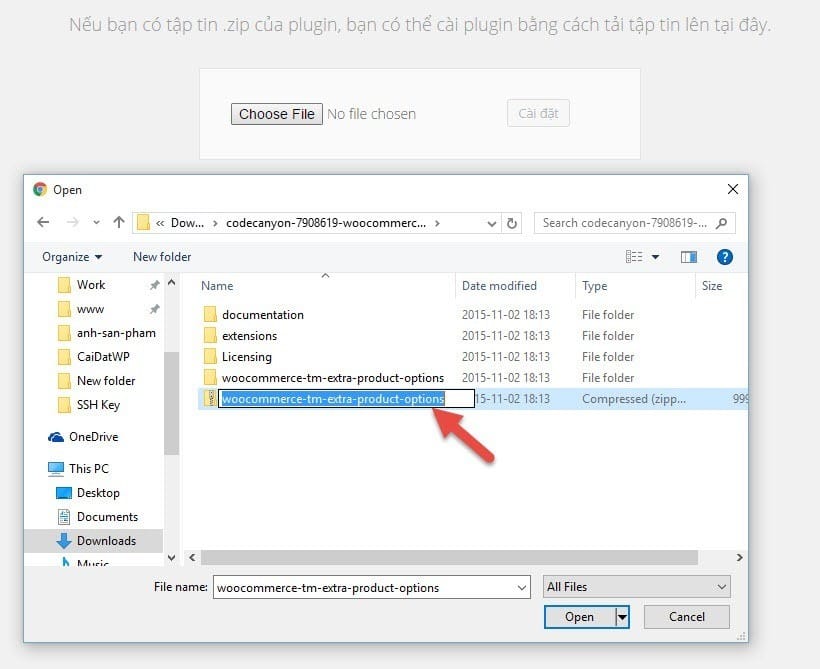Click the zip file icon of woocommerce-tm-extra-product-options
820x669 pixels.
[x=210, y=399]
